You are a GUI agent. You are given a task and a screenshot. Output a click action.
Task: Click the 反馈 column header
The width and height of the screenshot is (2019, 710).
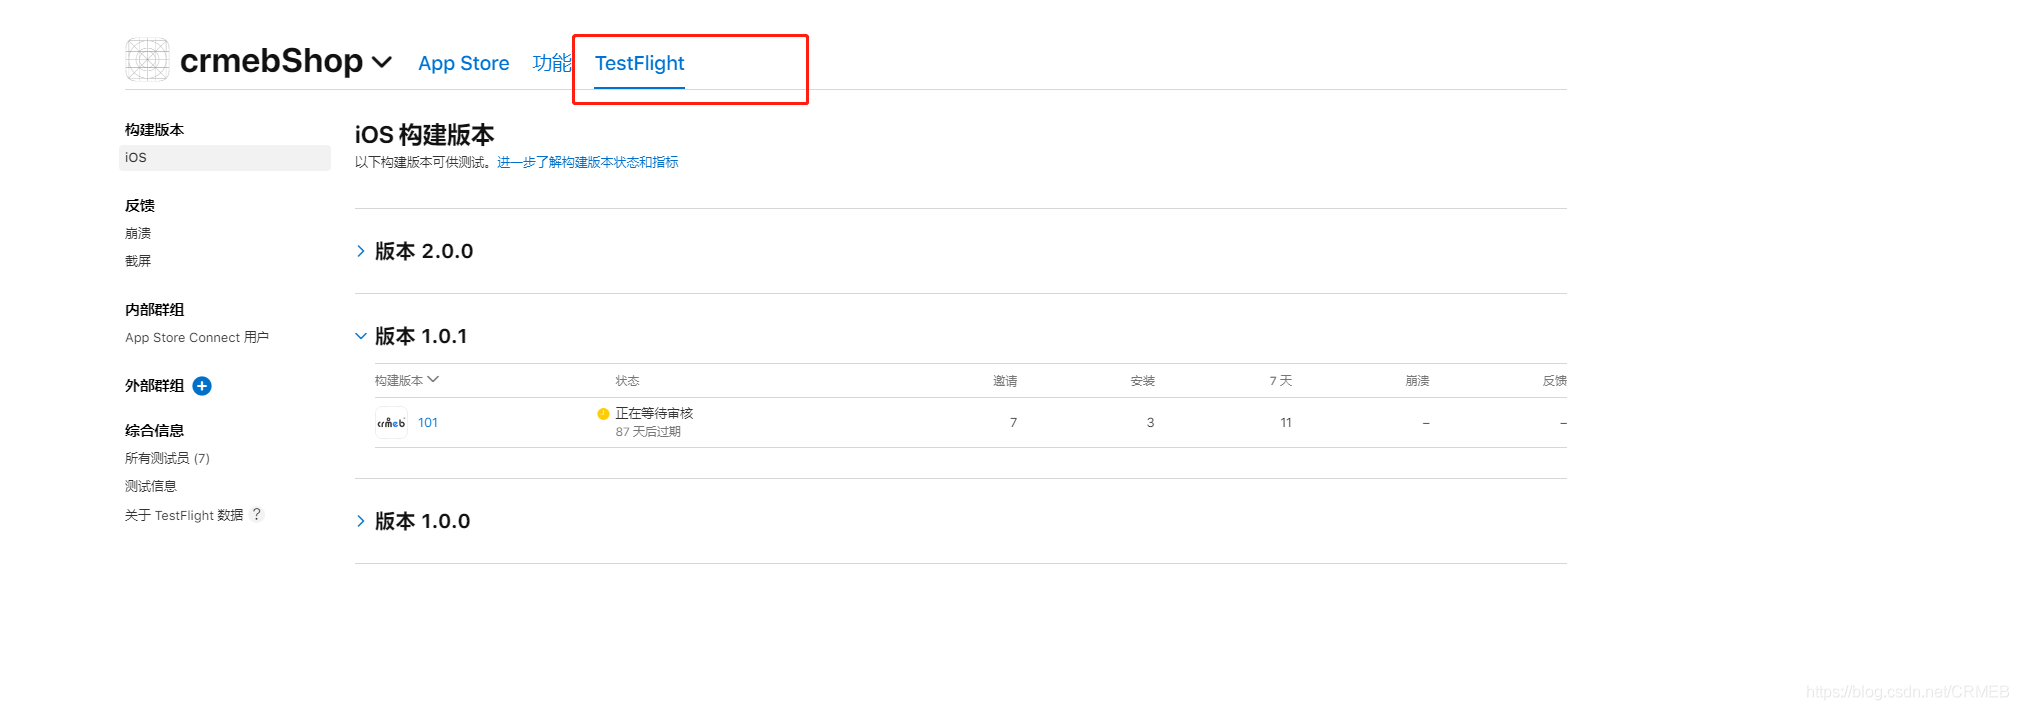click(x=1554, y=381)
